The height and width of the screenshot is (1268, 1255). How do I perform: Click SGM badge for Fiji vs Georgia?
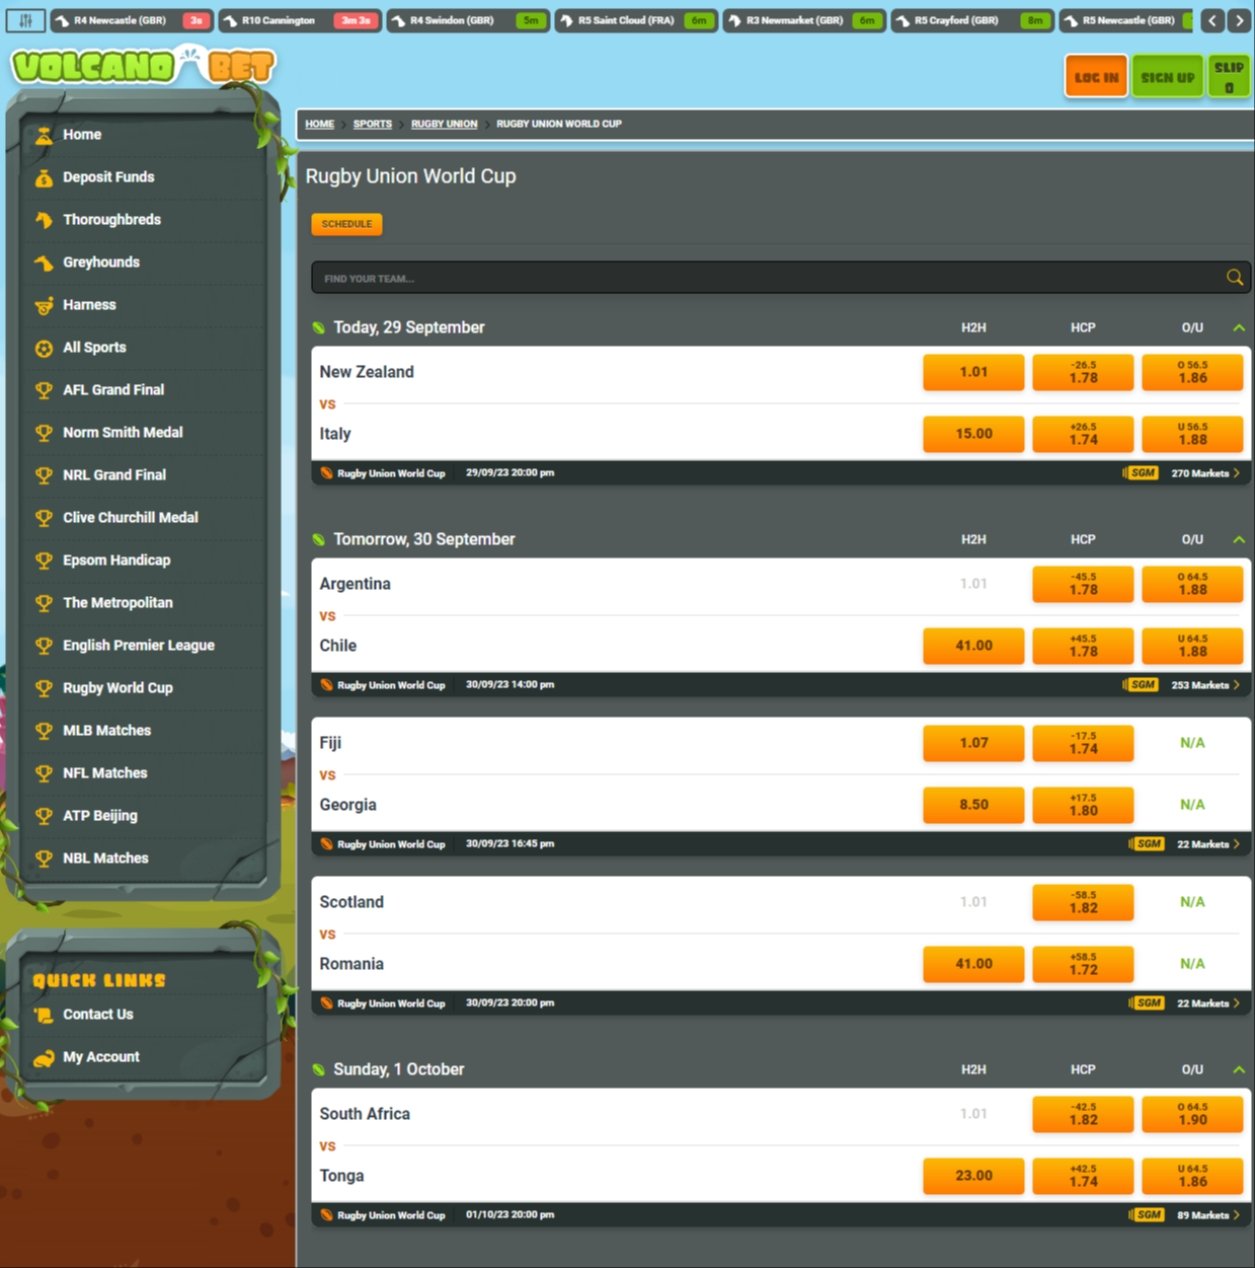pyautogui.click(x=1148, y=844)
